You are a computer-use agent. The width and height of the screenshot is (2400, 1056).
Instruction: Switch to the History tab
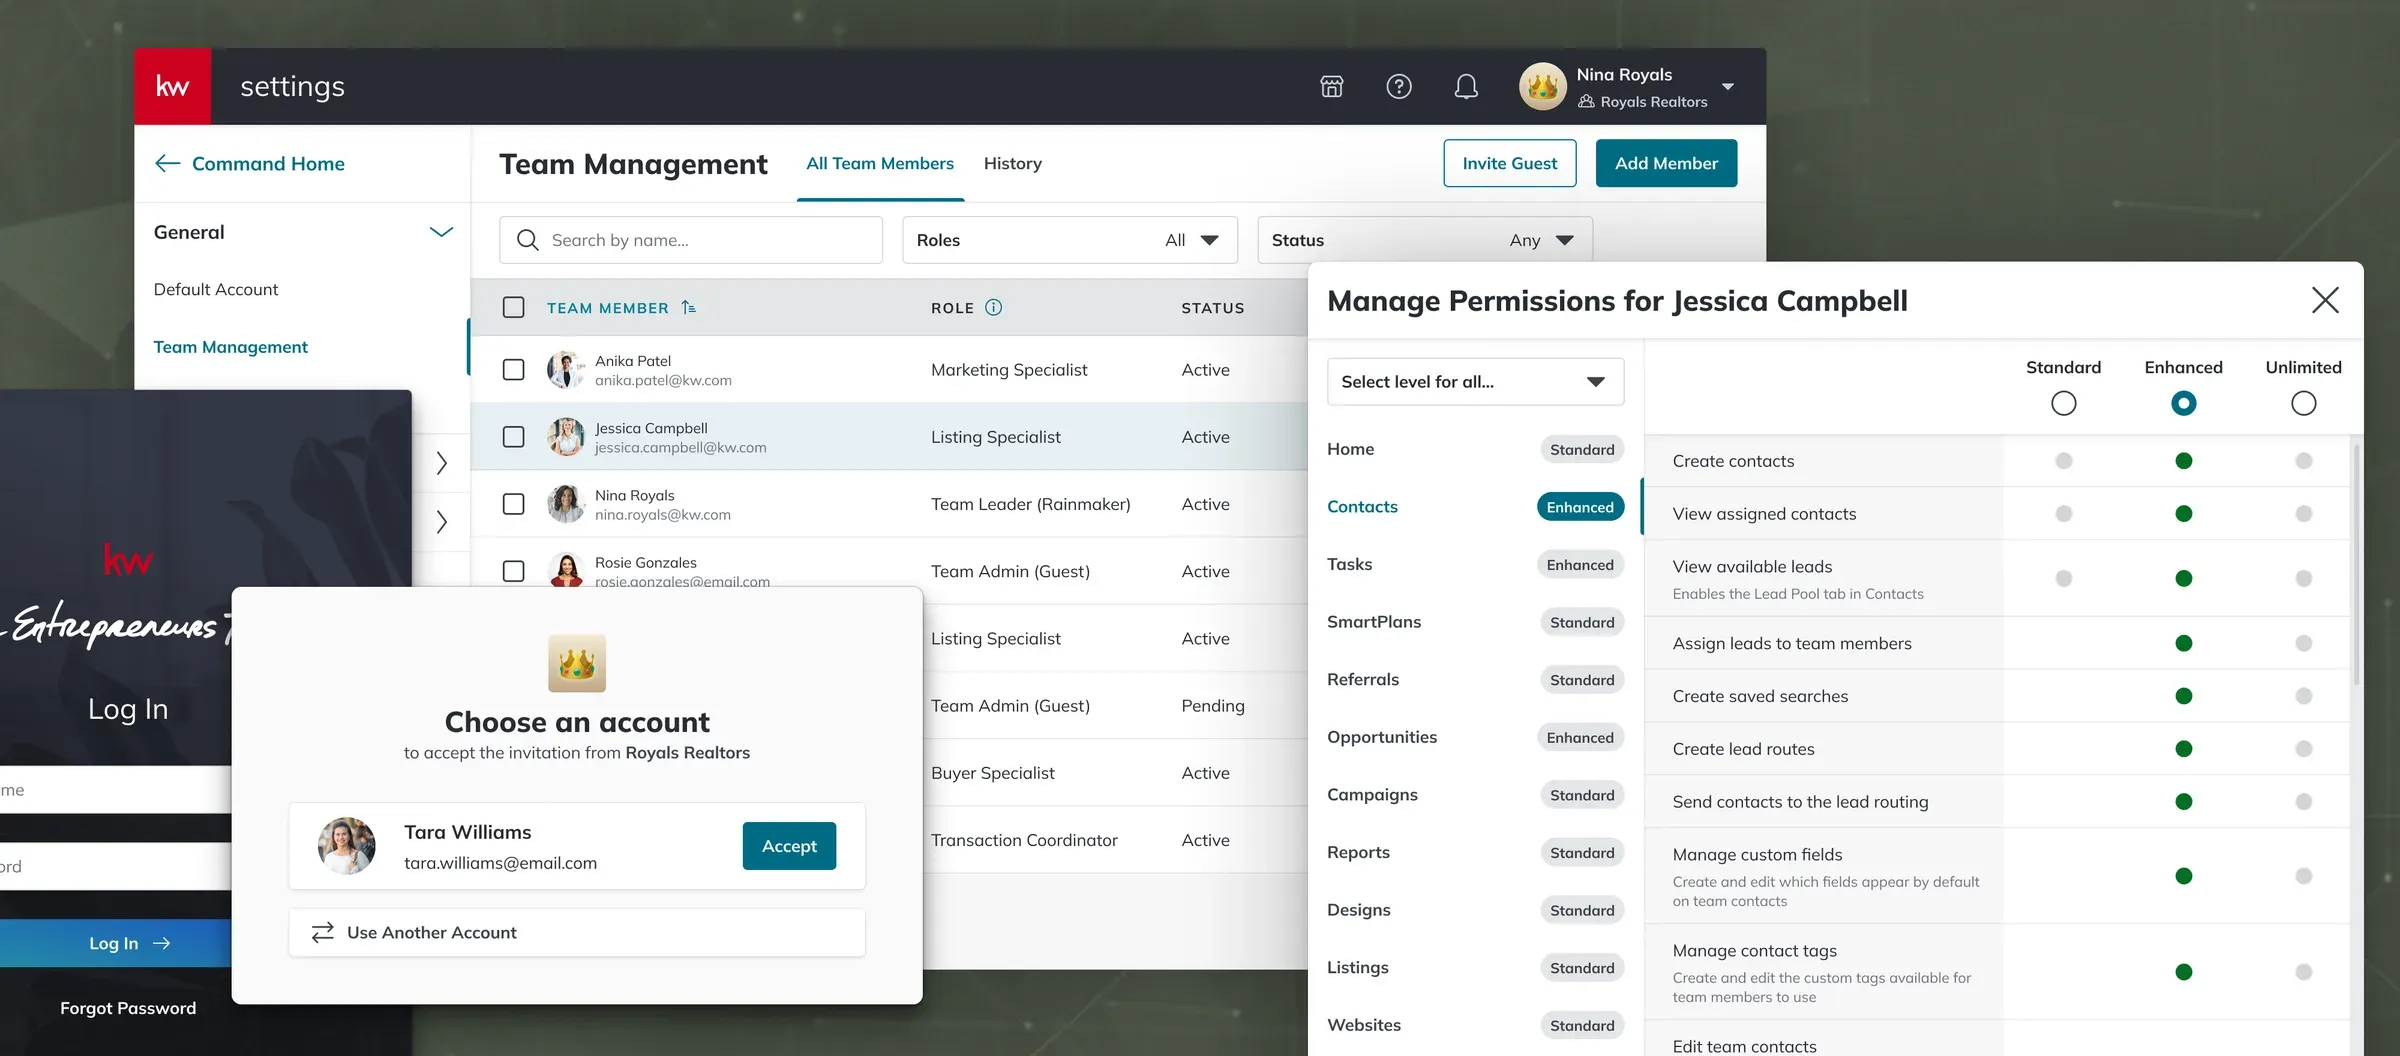coord(1012,163)
